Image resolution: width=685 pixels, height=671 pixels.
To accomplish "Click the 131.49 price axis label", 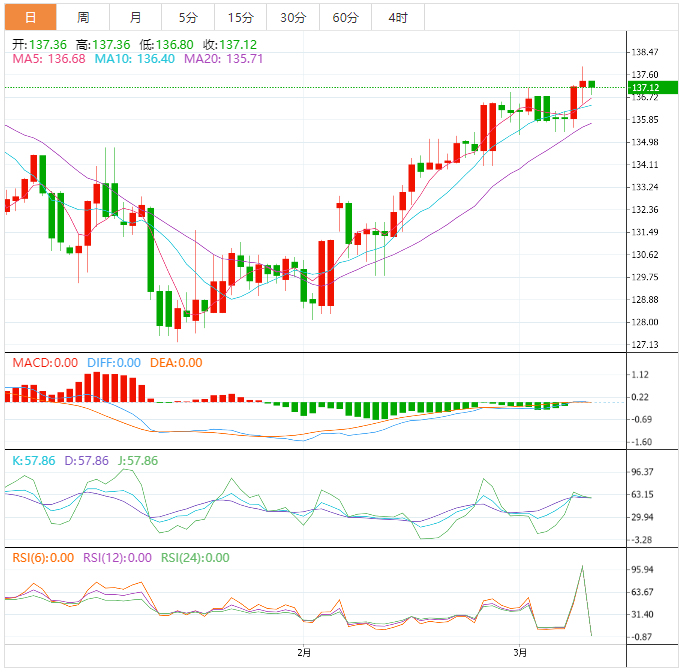I will 645,232.
